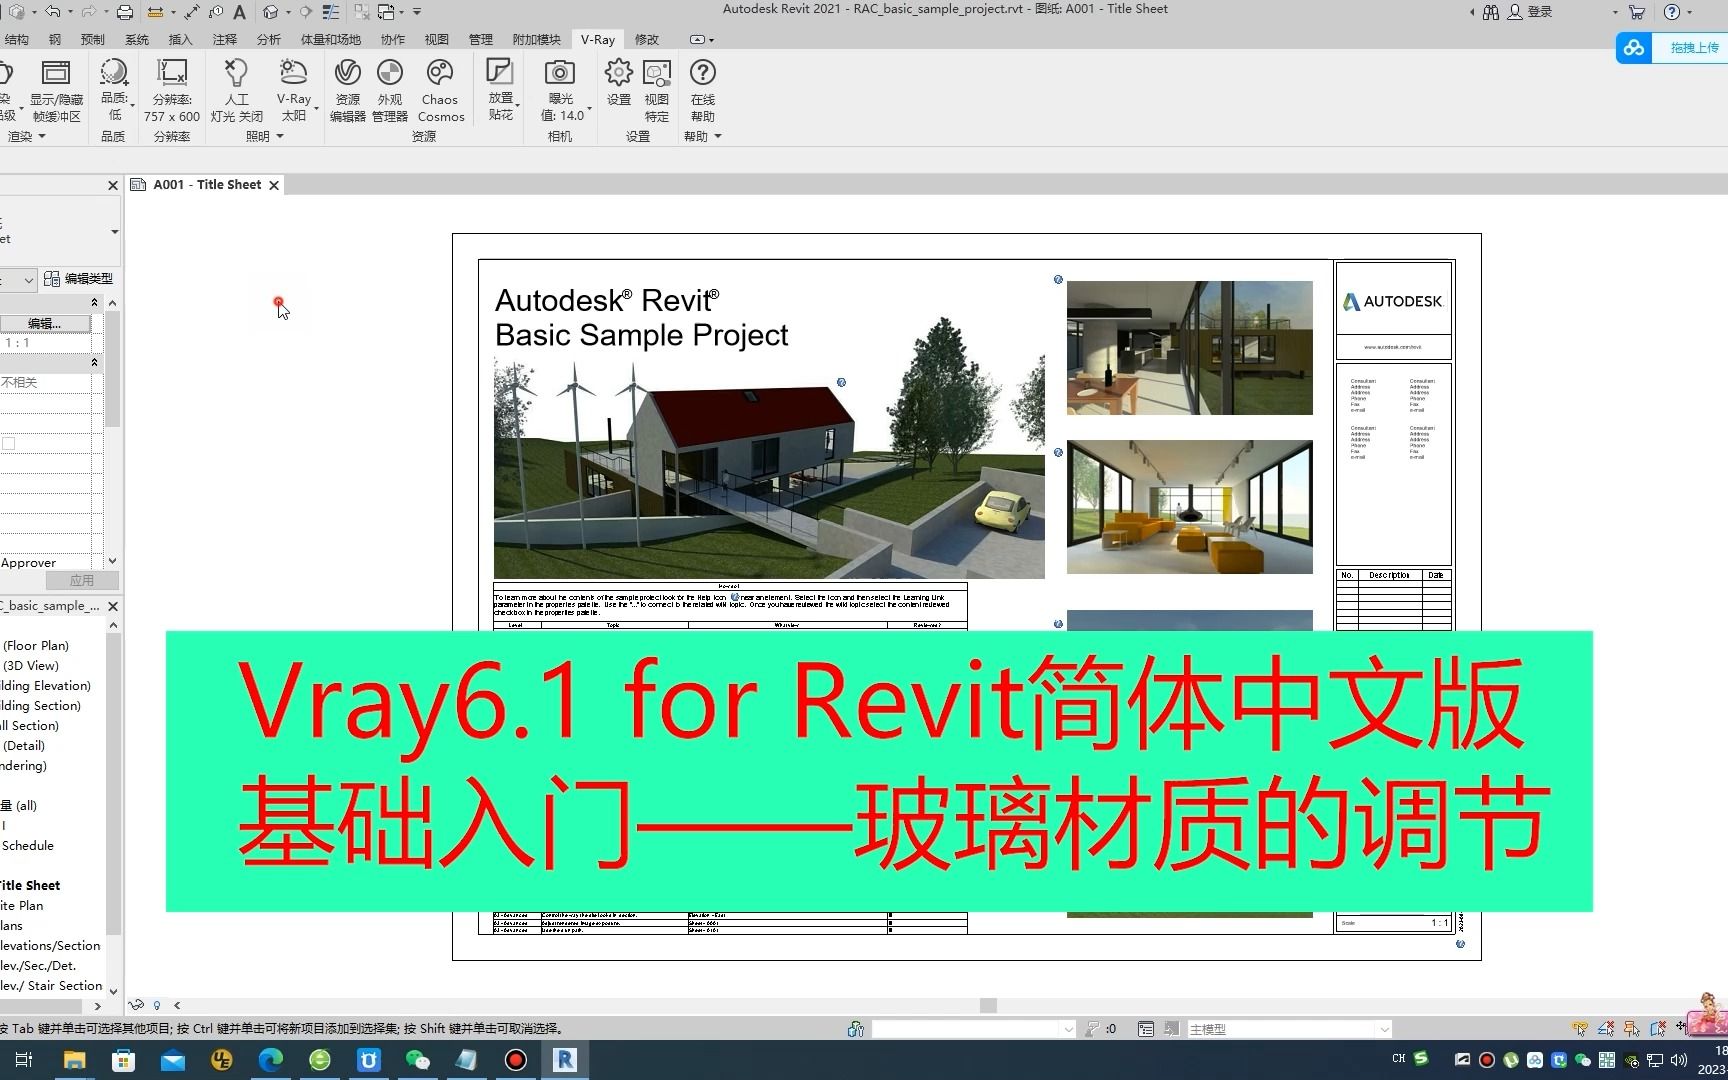Click the 应用 Apply button
Viewport: 1728px width, 1080px height.
point(82,580)
